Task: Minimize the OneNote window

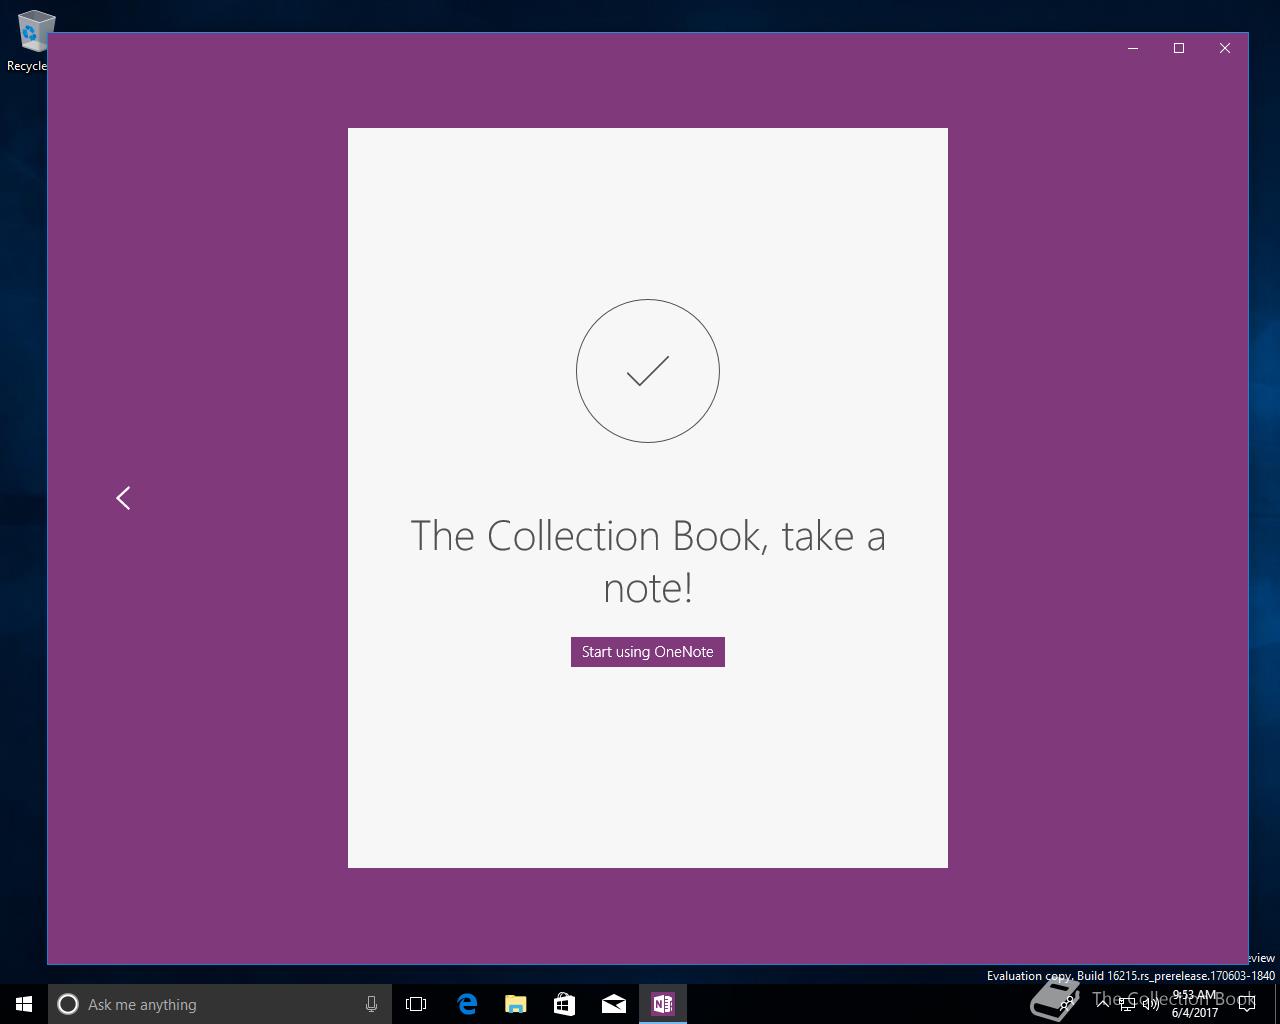Action: 1133,48
